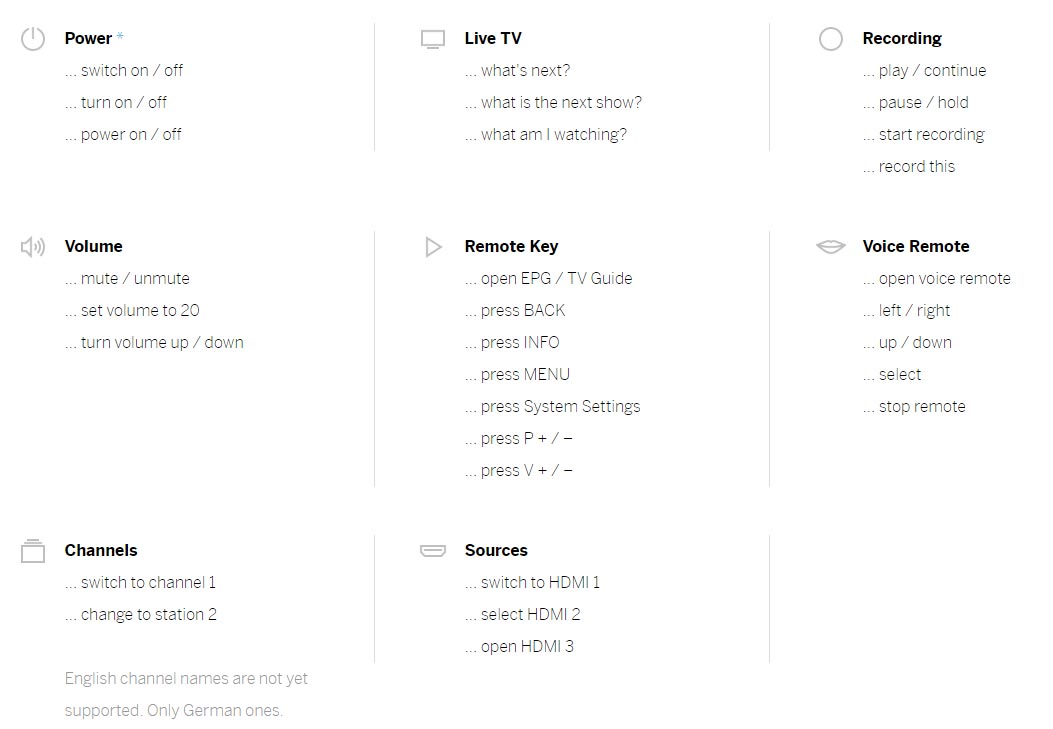Click the Volume speaker icon

click(33, 247)
